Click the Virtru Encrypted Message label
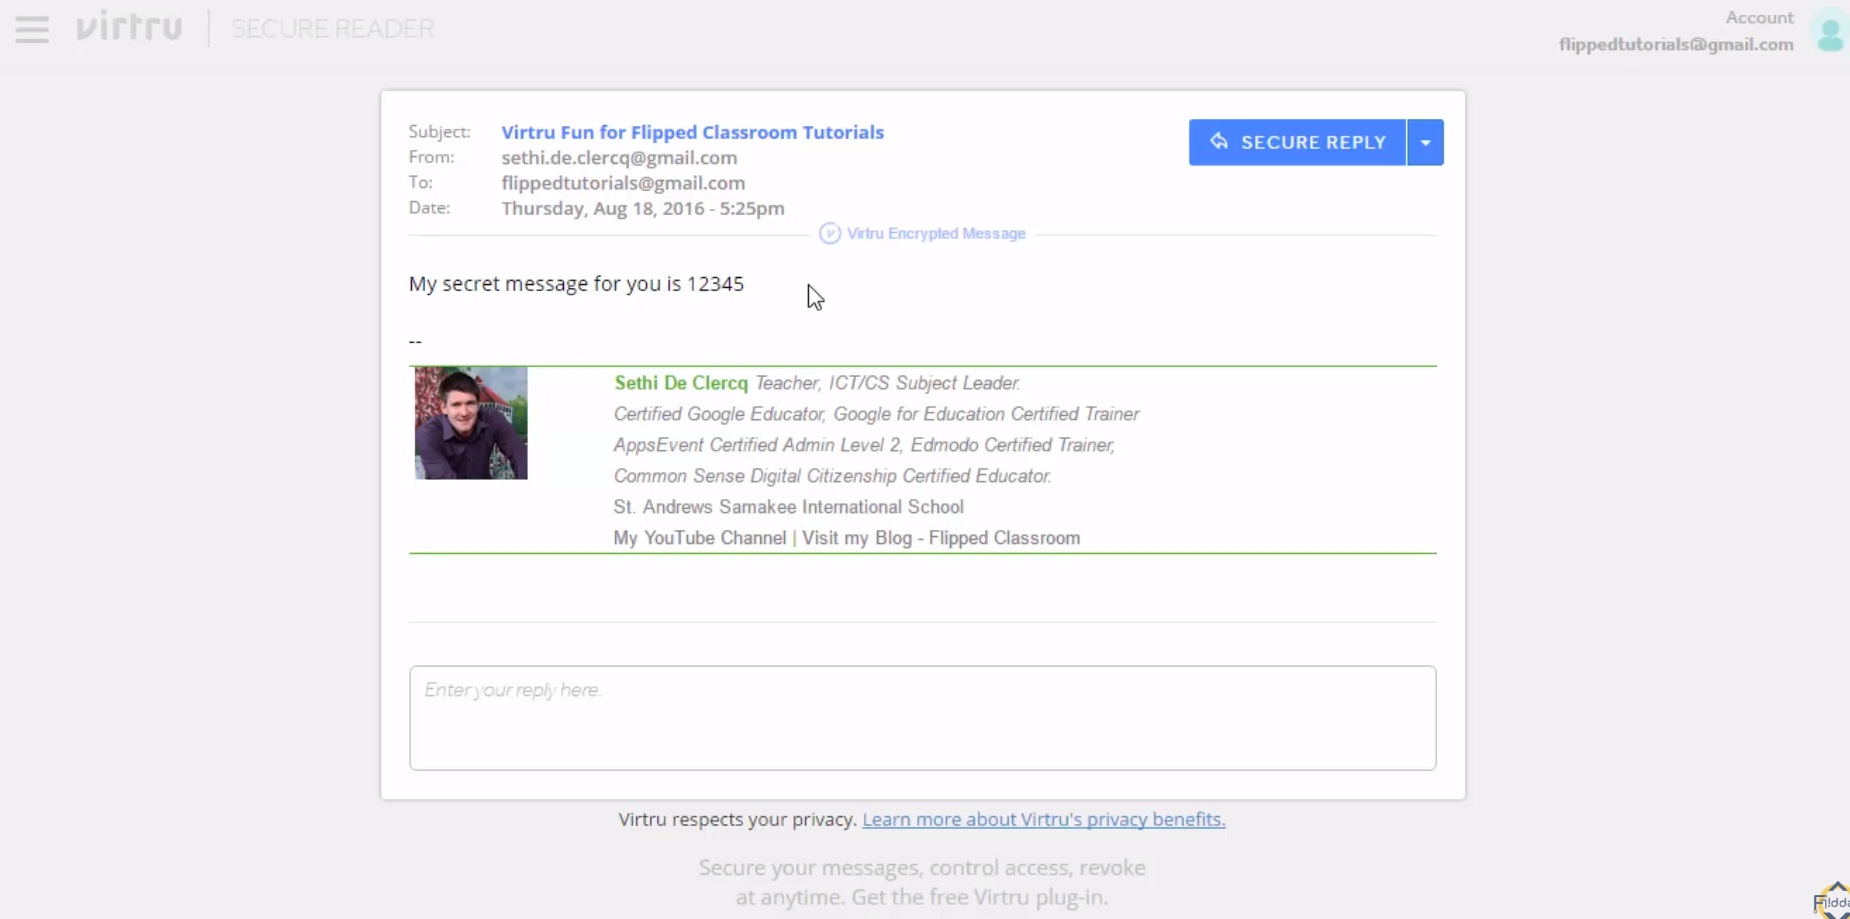This screenshot has width=1850, height=919. (936, 233)
